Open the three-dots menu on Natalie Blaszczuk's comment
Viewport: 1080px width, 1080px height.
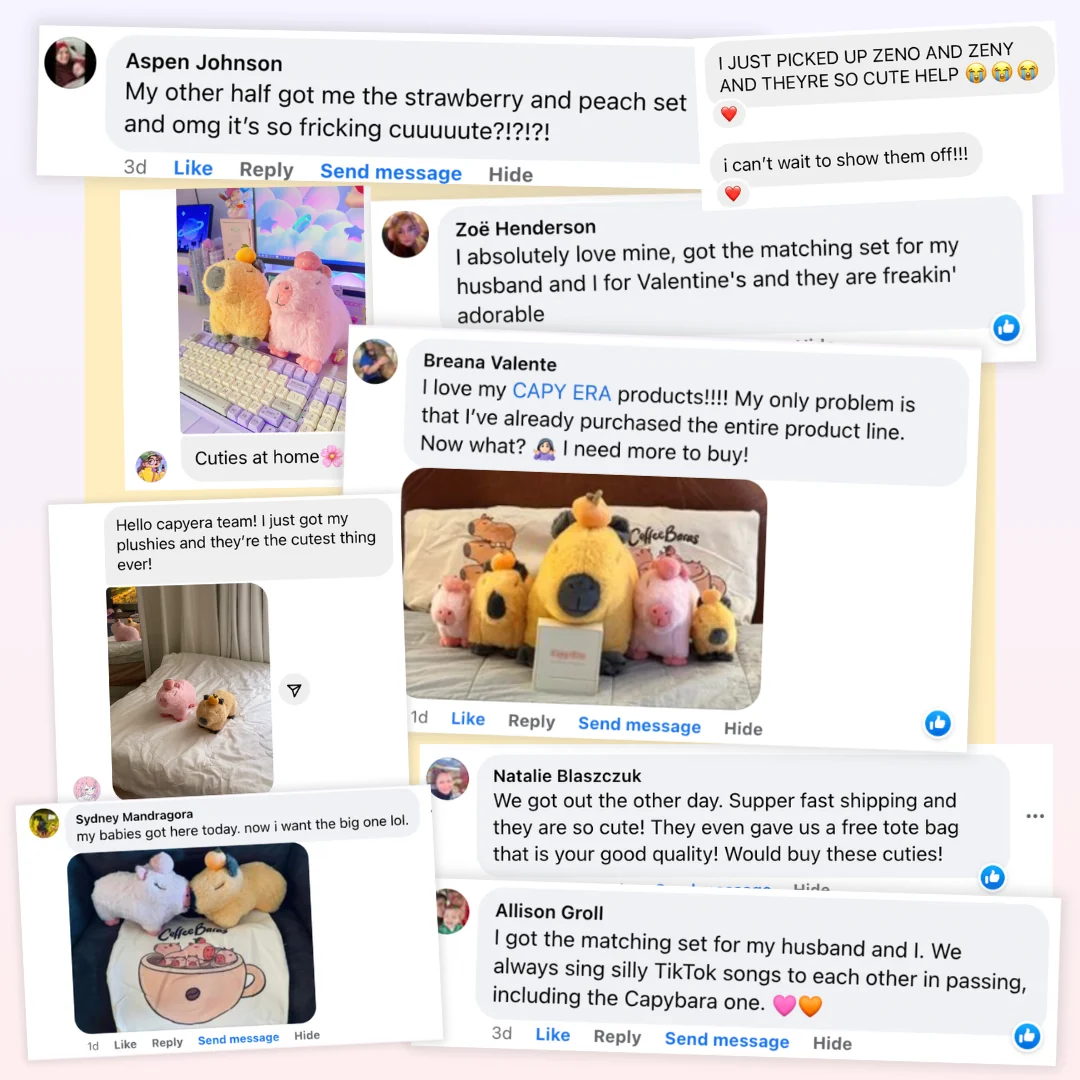(x=1035, y=816)
